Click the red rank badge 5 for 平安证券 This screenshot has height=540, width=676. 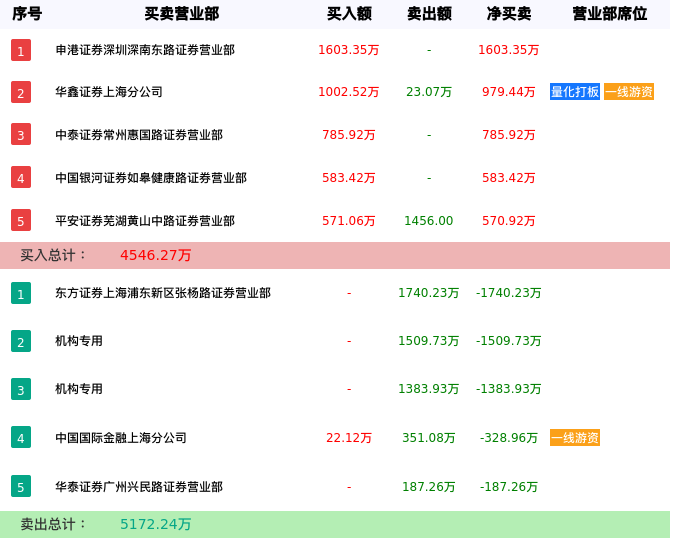[x=21, y=220]
